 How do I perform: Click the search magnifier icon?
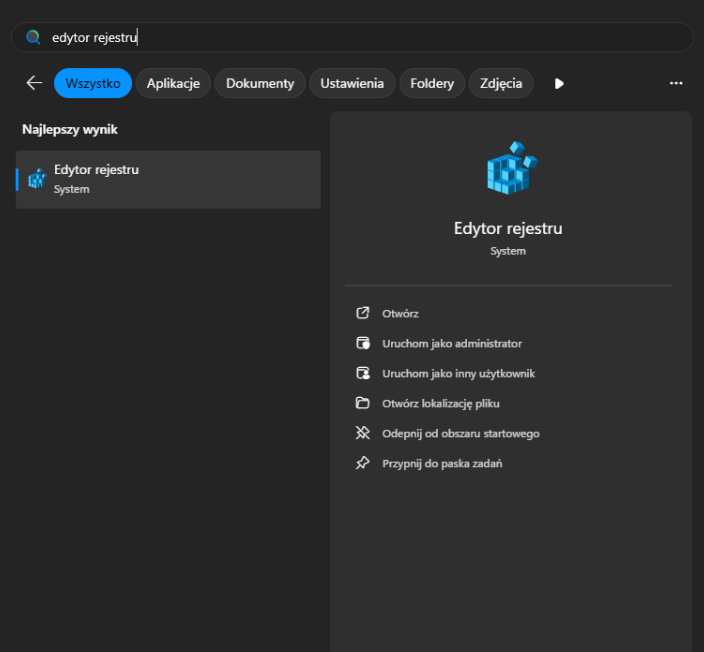tap(33, 37)
